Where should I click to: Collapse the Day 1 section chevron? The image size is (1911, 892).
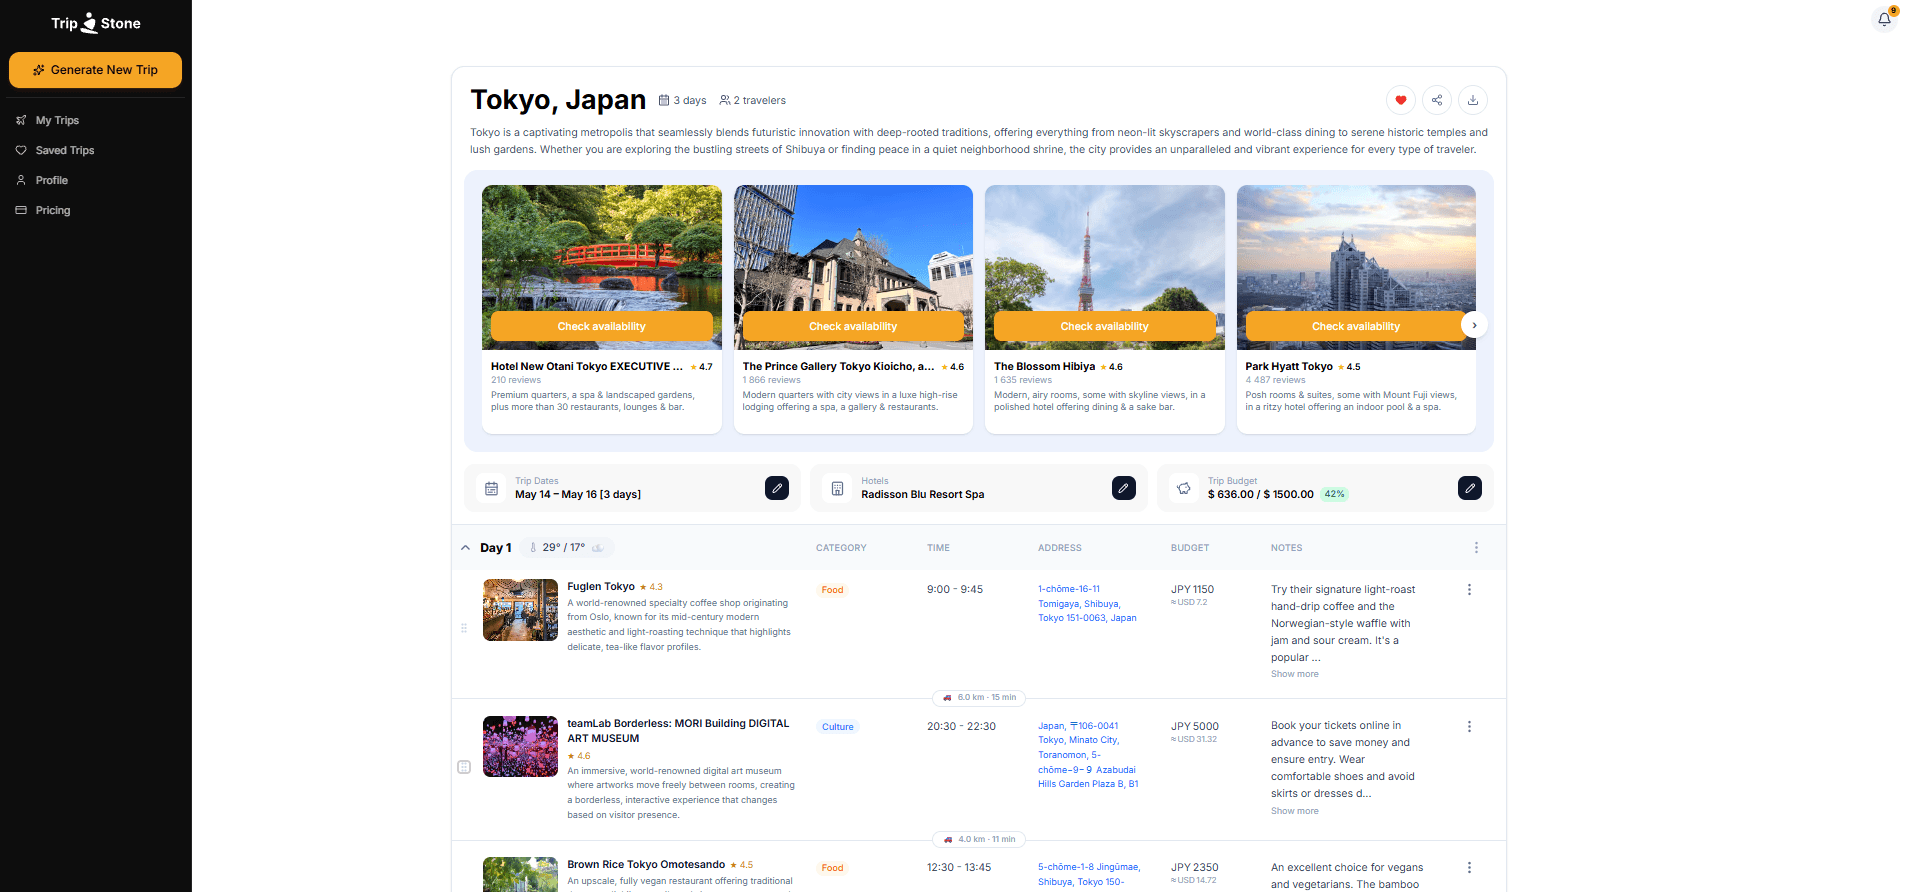[466, 548]
